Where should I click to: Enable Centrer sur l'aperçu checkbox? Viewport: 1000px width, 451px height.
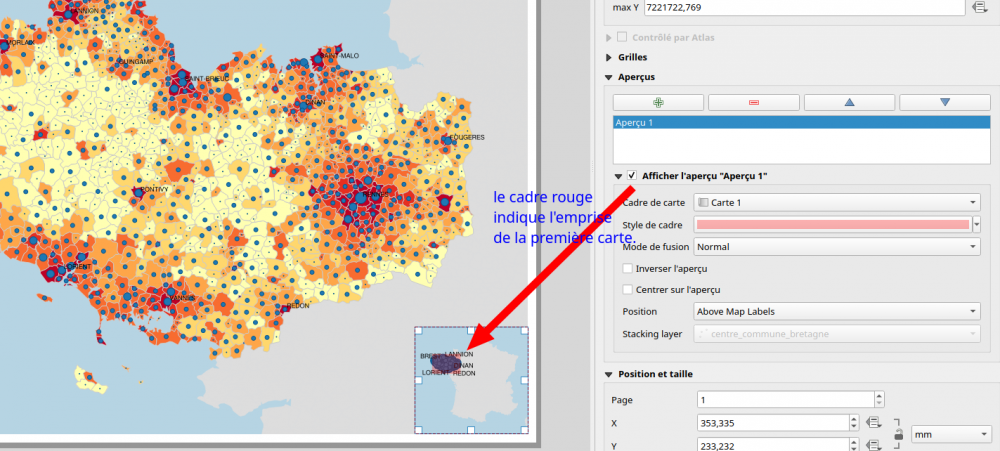(628, 289)
